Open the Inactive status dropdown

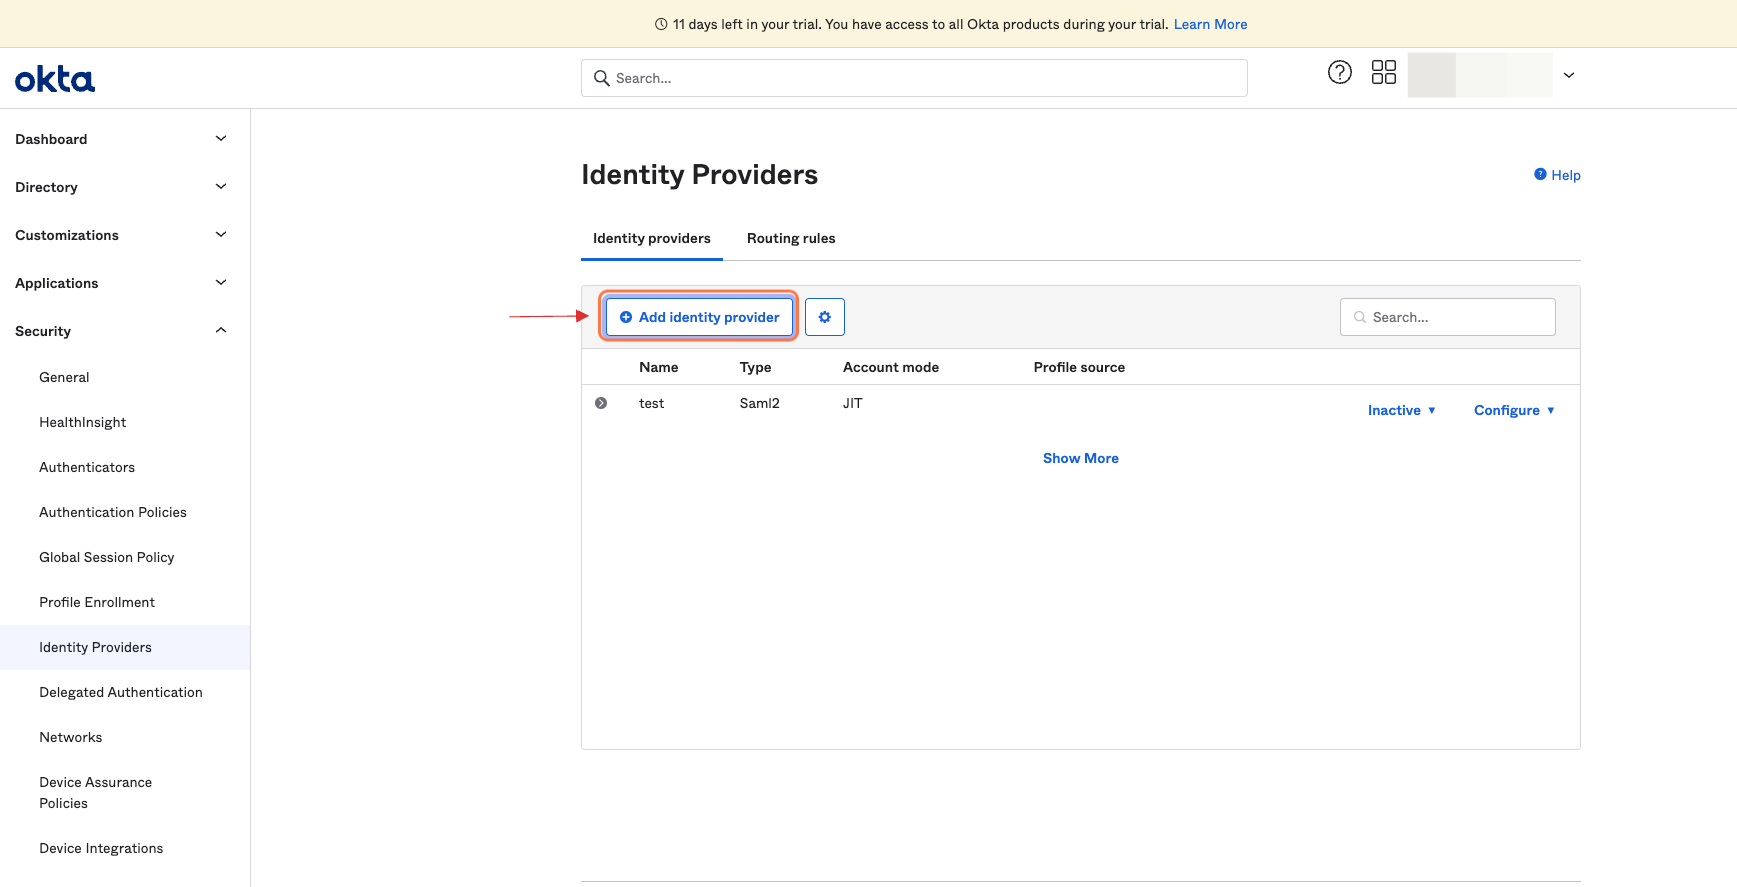1401,410
